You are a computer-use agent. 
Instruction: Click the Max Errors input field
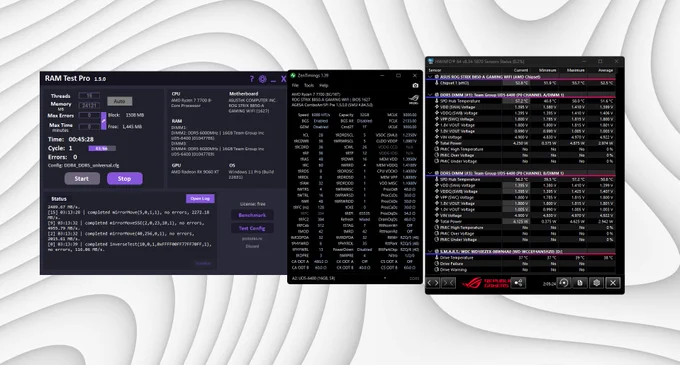tap(89, 115)
